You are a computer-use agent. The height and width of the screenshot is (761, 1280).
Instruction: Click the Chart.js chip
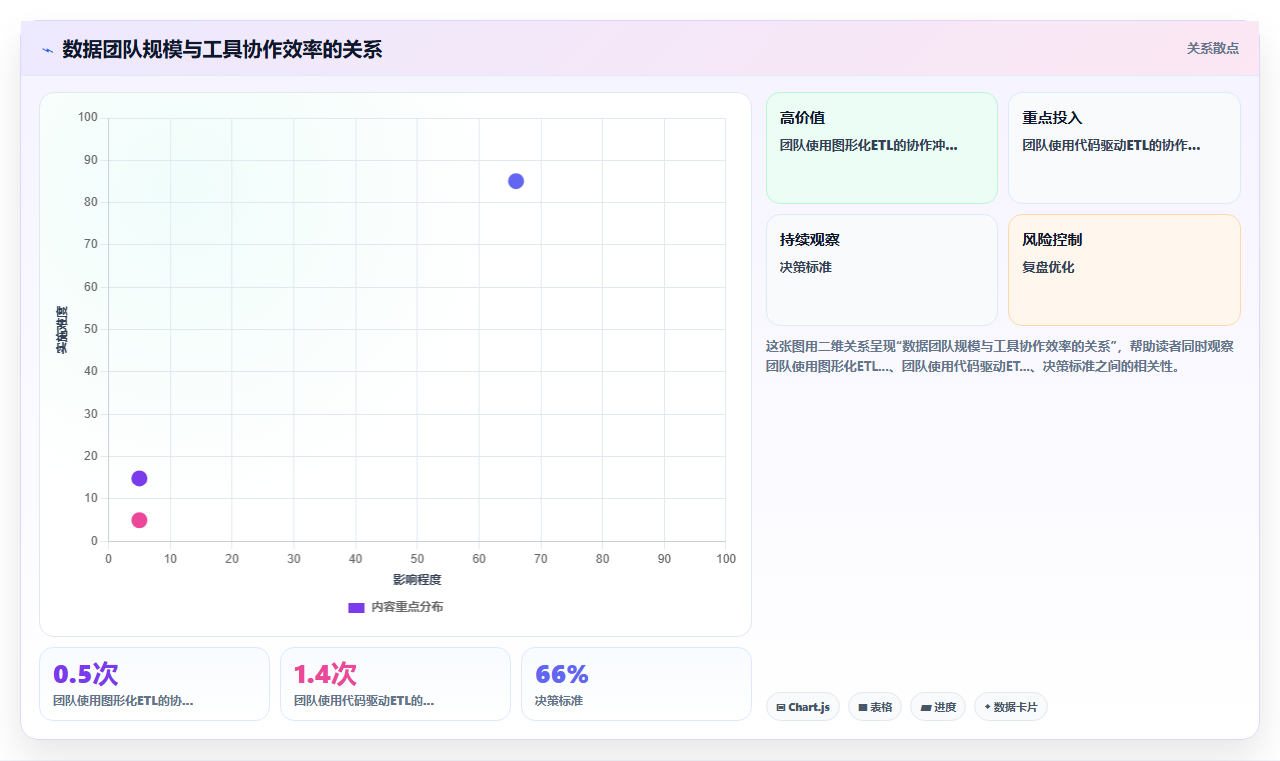[803, 707]
